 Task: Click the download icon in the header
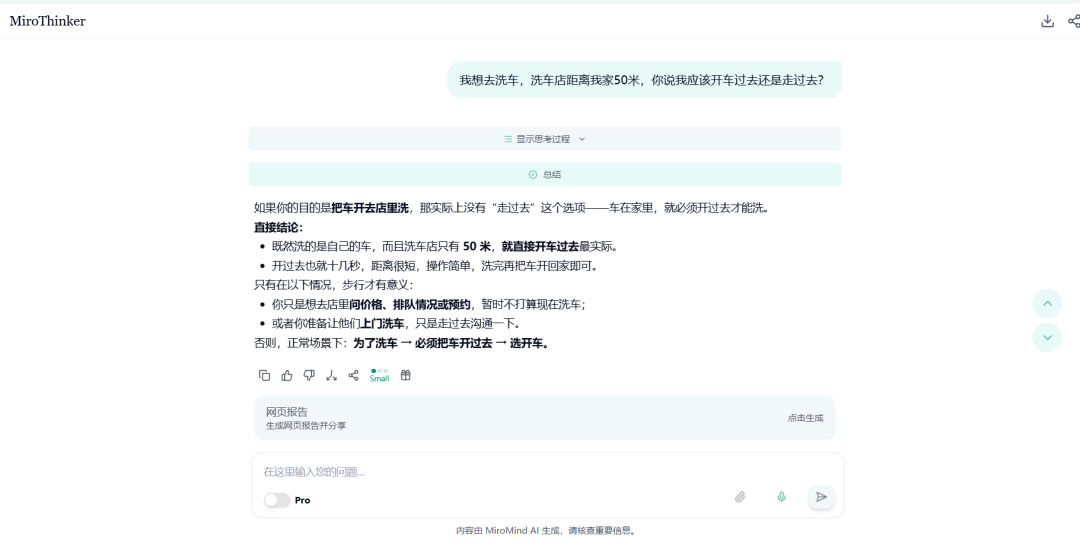1047,21
